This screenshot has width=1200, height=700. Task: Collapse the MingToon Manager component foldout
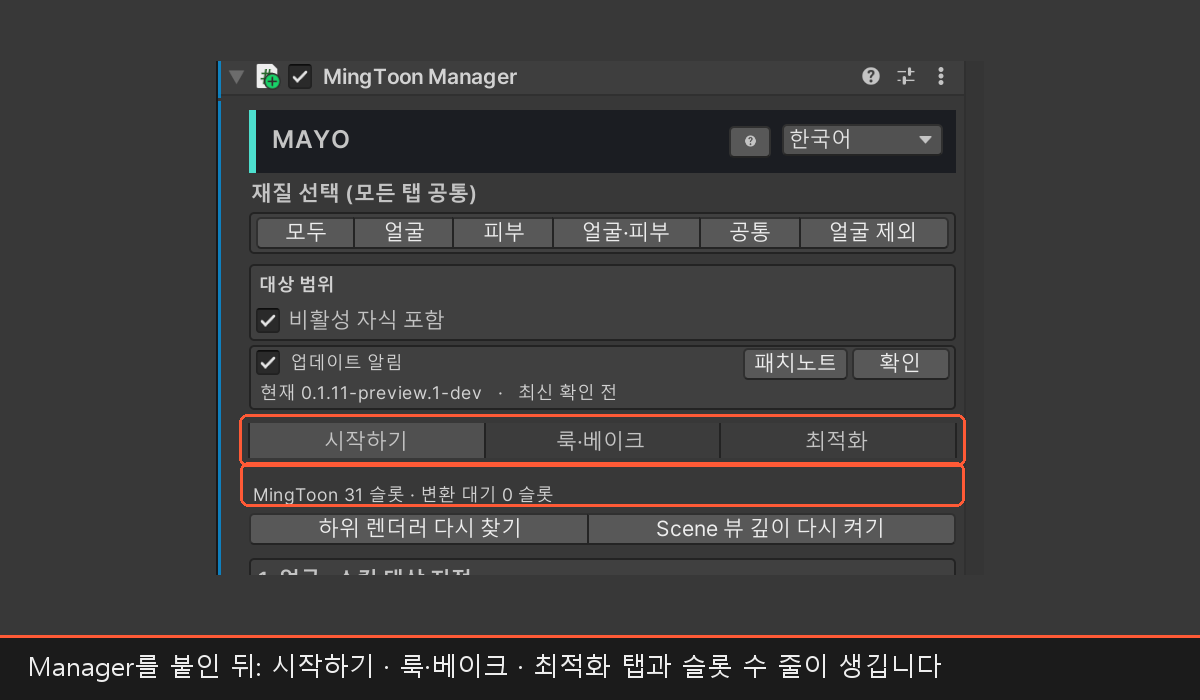pyautogui.click(x=236, y=77)
